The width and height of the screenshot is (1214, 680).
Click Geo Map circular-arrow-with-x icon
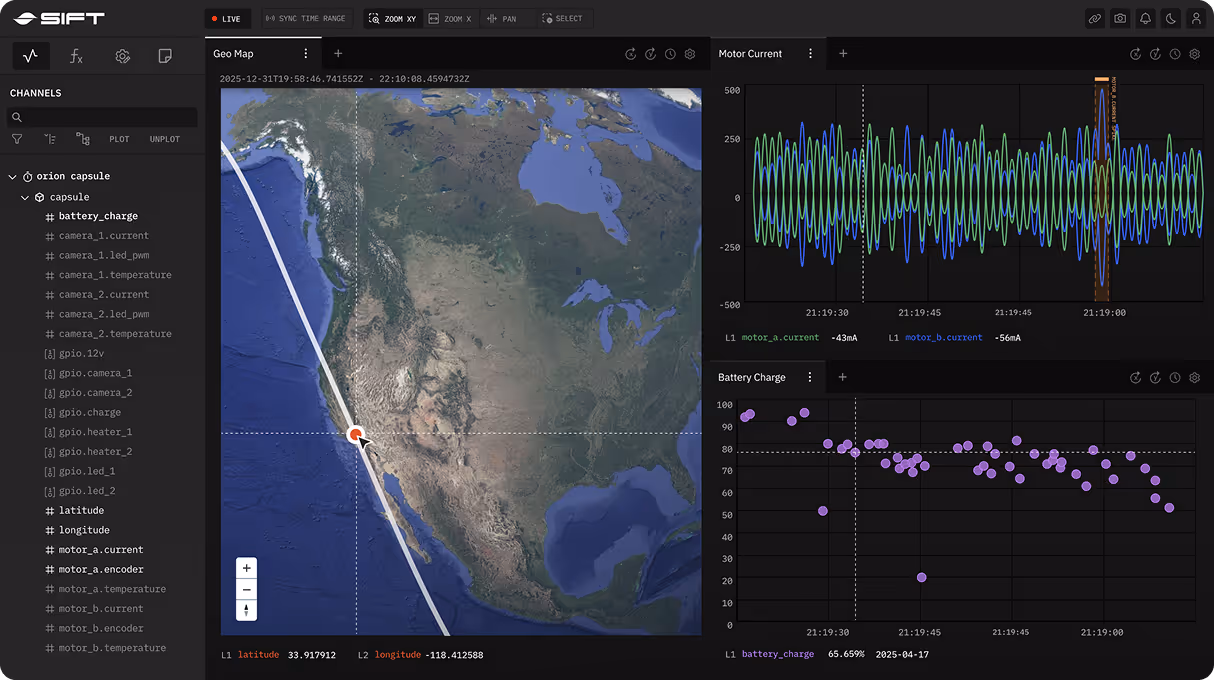[631, 54]
